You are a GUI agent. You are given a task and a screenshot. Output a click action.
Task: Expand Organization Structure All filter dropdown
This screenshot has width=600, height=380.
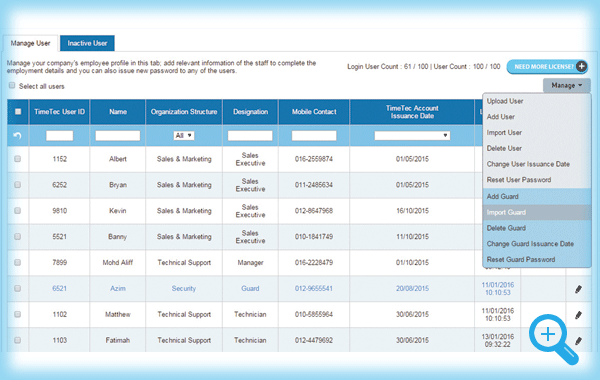pyautogui.click(x=184, y=135)
